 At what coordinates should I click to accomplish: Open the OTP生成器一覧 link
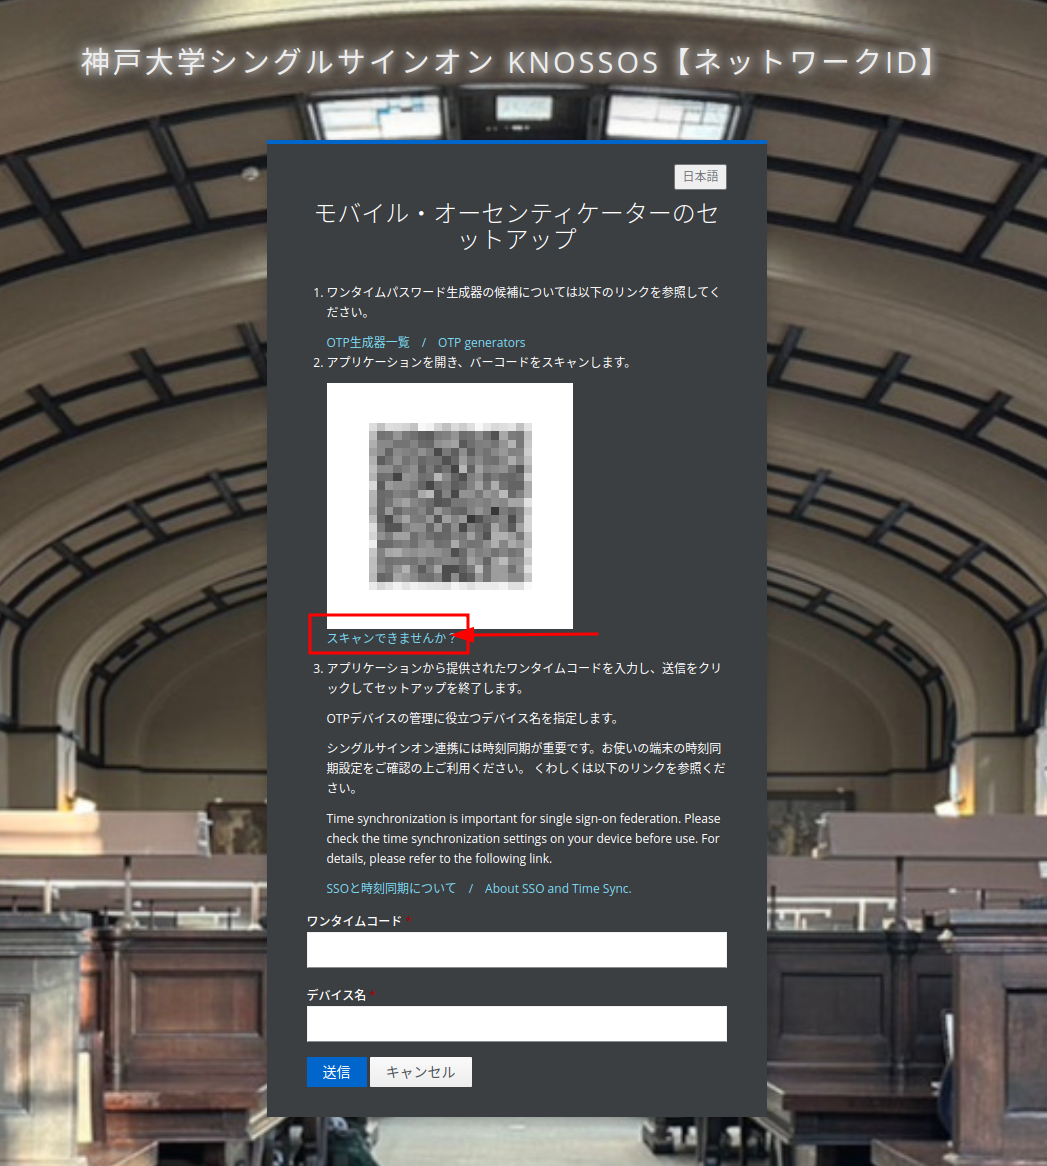[x=368, y=342]
